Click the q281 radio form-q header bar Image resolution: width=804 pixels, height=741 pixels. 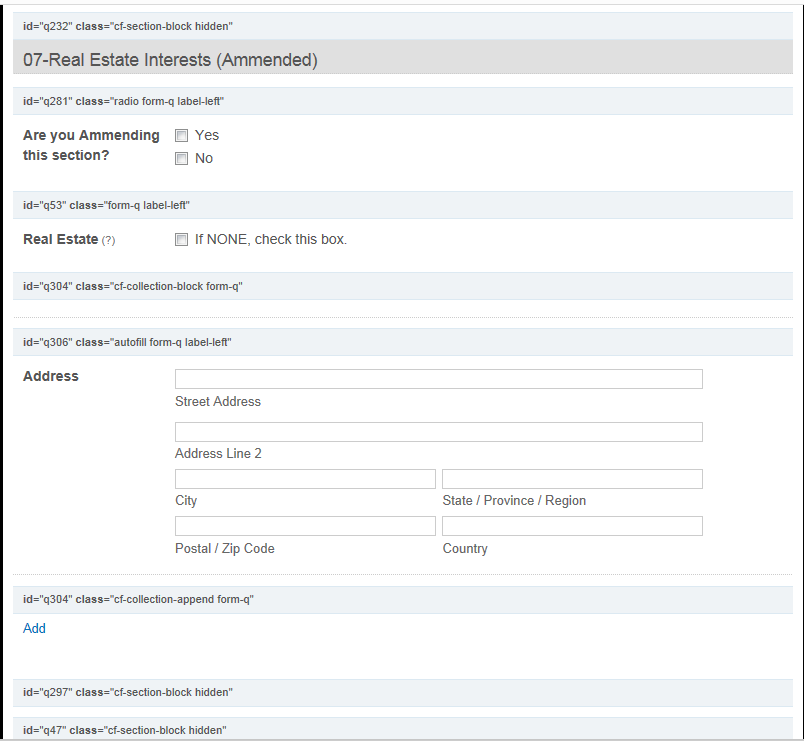[402, 101]
